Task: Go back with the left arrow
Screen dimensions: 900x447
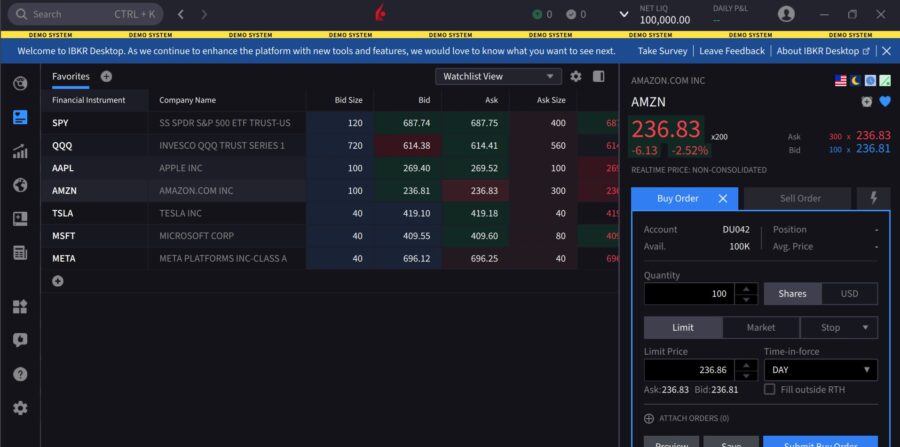Action: pos(180,14)
